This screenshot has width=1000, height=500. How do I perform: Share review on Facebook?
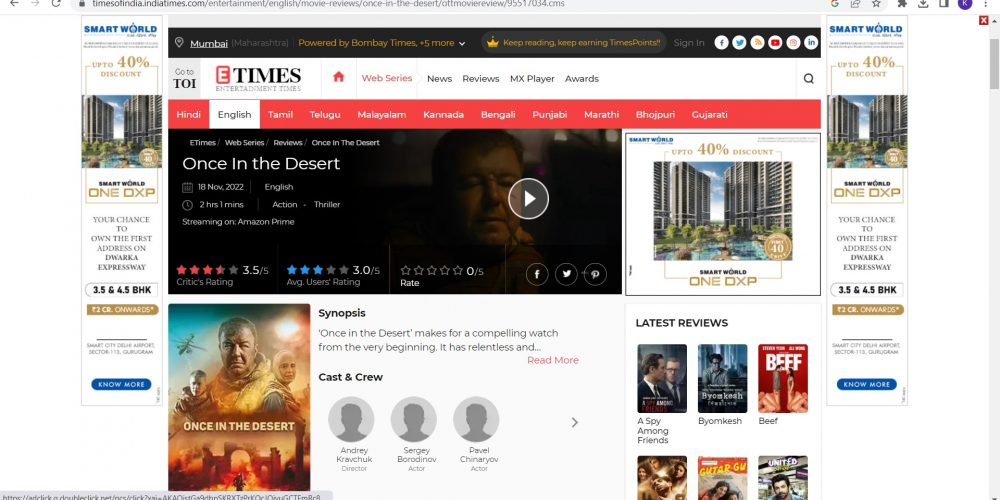(537, 274)
